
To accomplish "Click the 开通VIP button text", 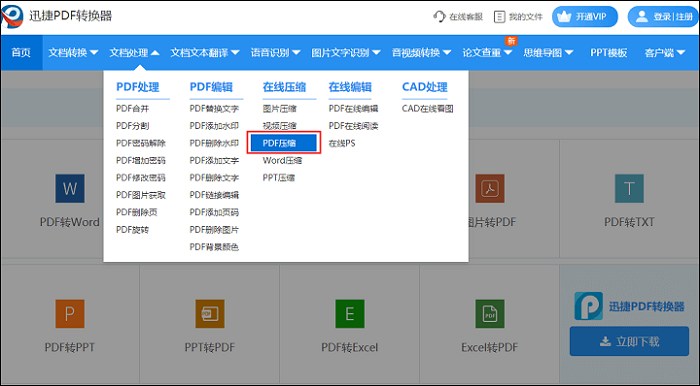I will (x=591, y=17).
